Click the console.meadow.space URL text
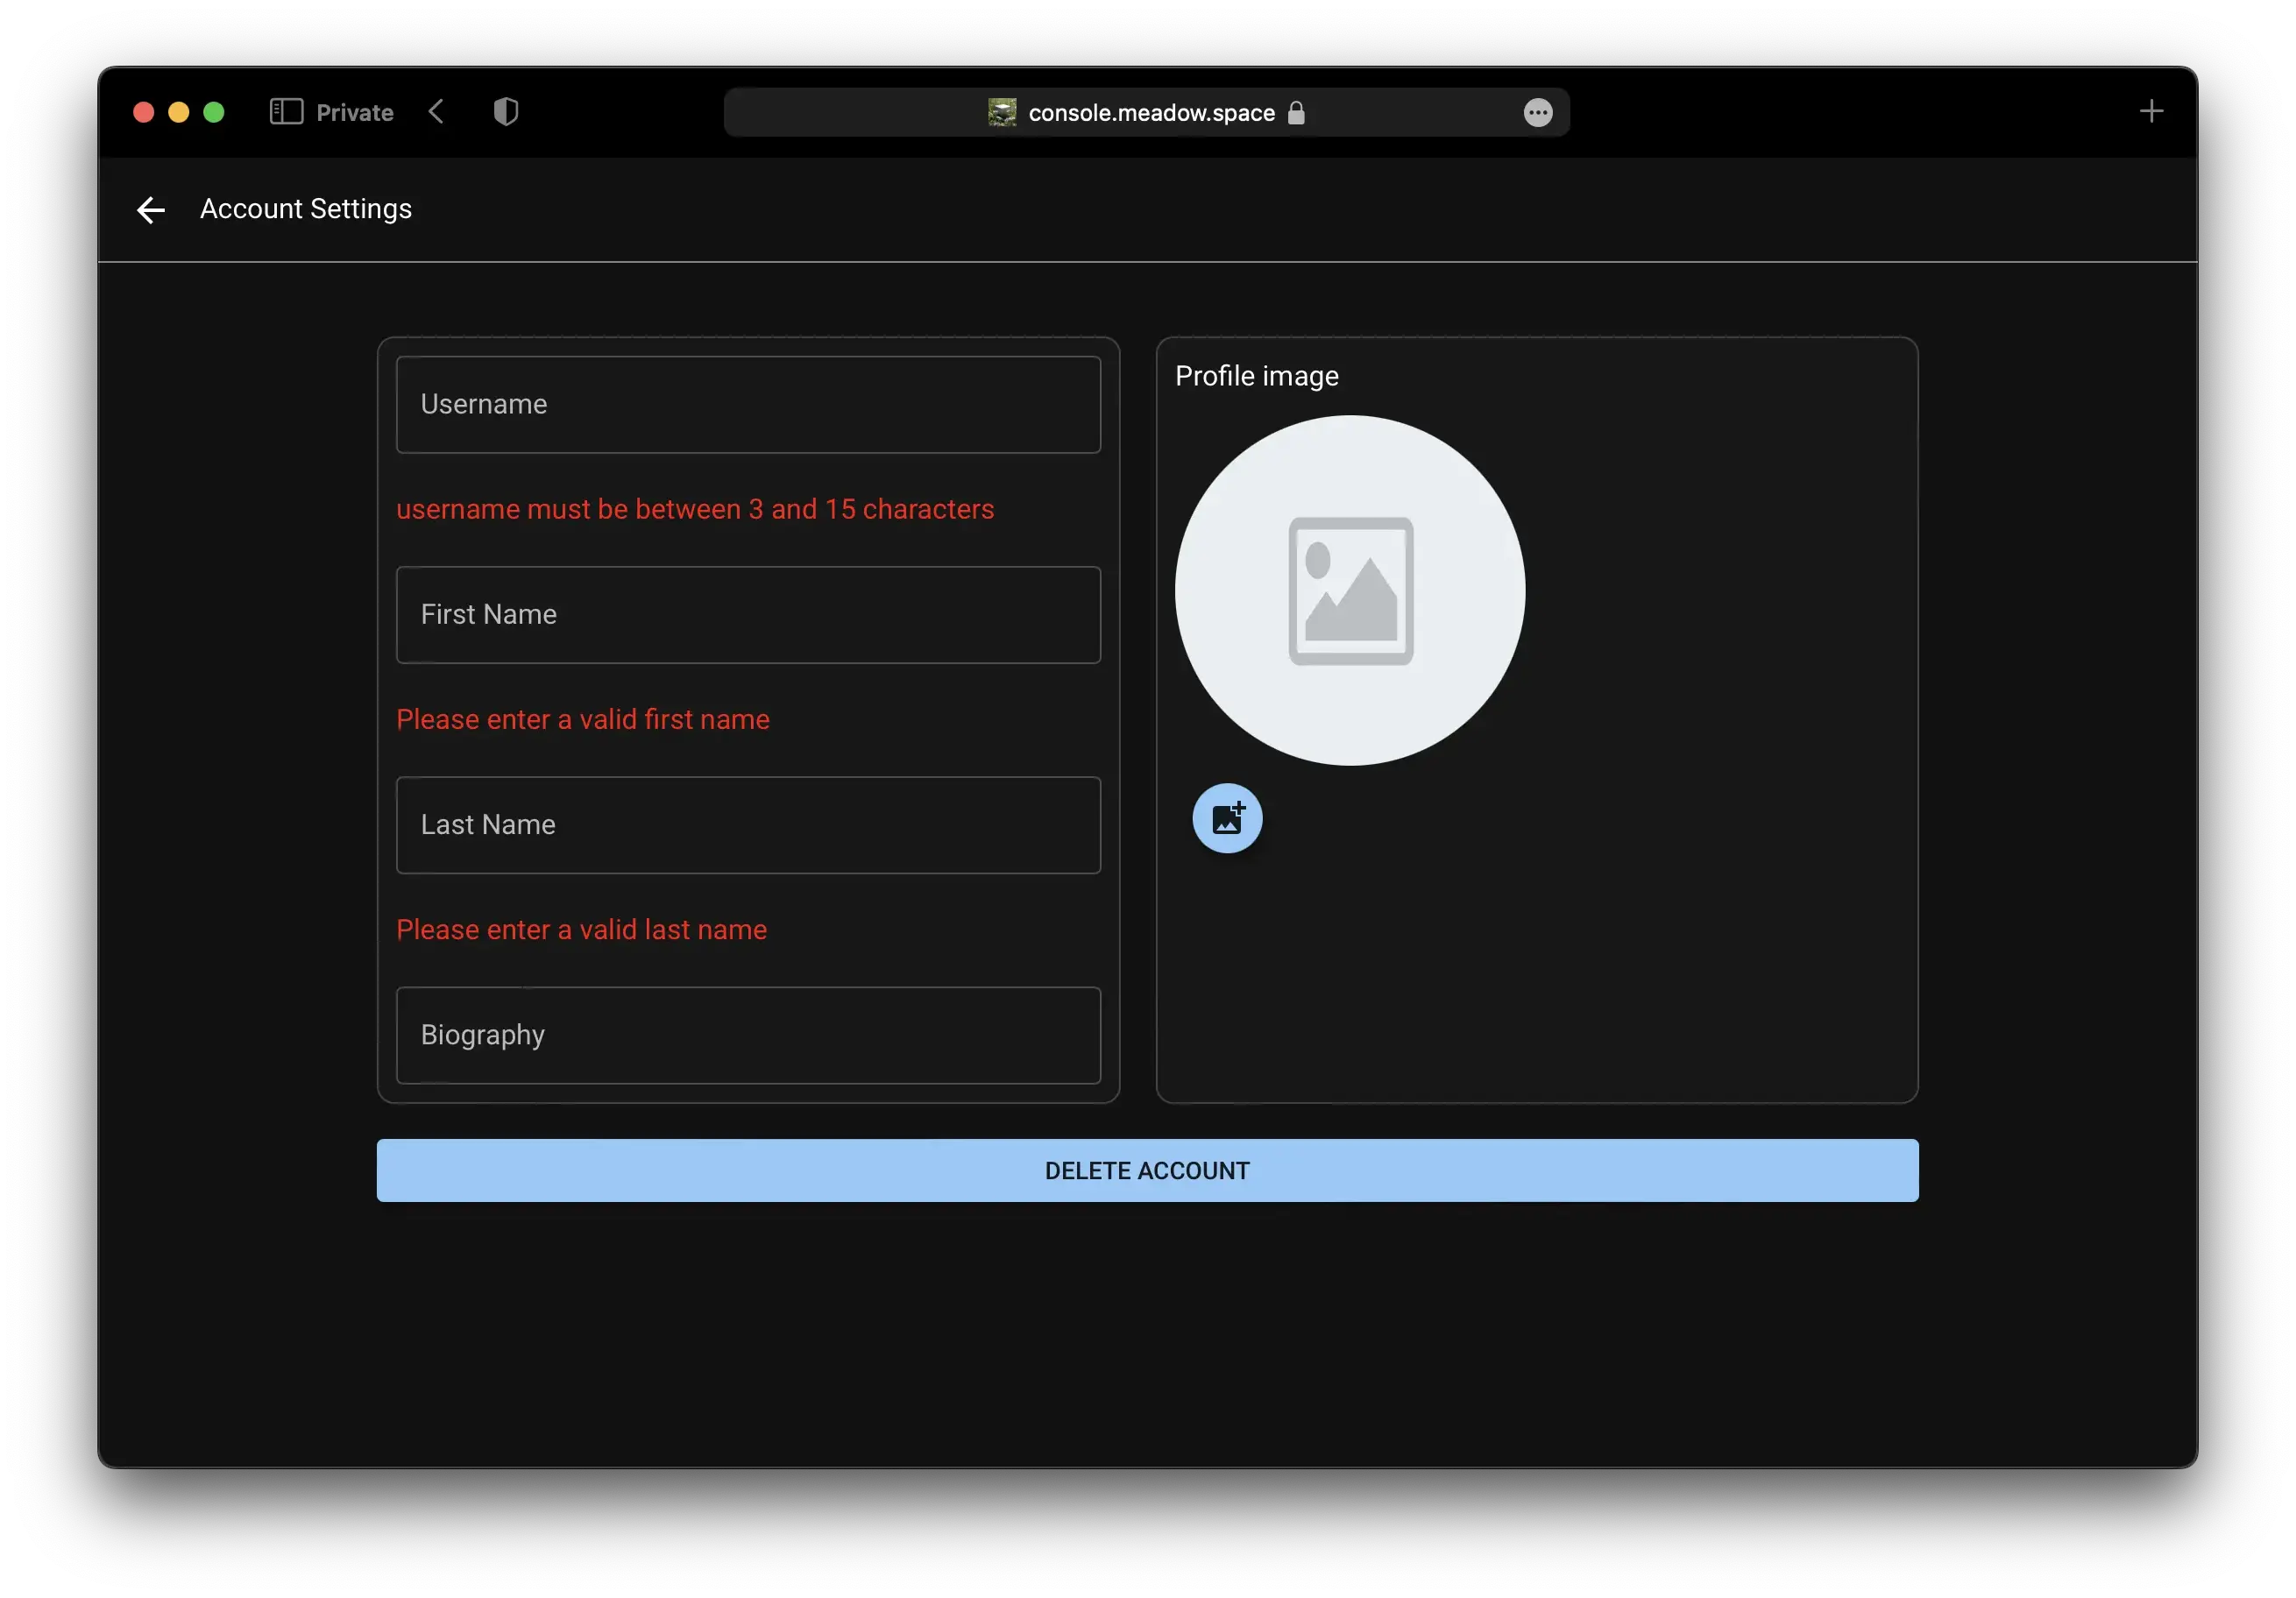Viewport: 2296px width, 1598px height. coord(1151,113)
